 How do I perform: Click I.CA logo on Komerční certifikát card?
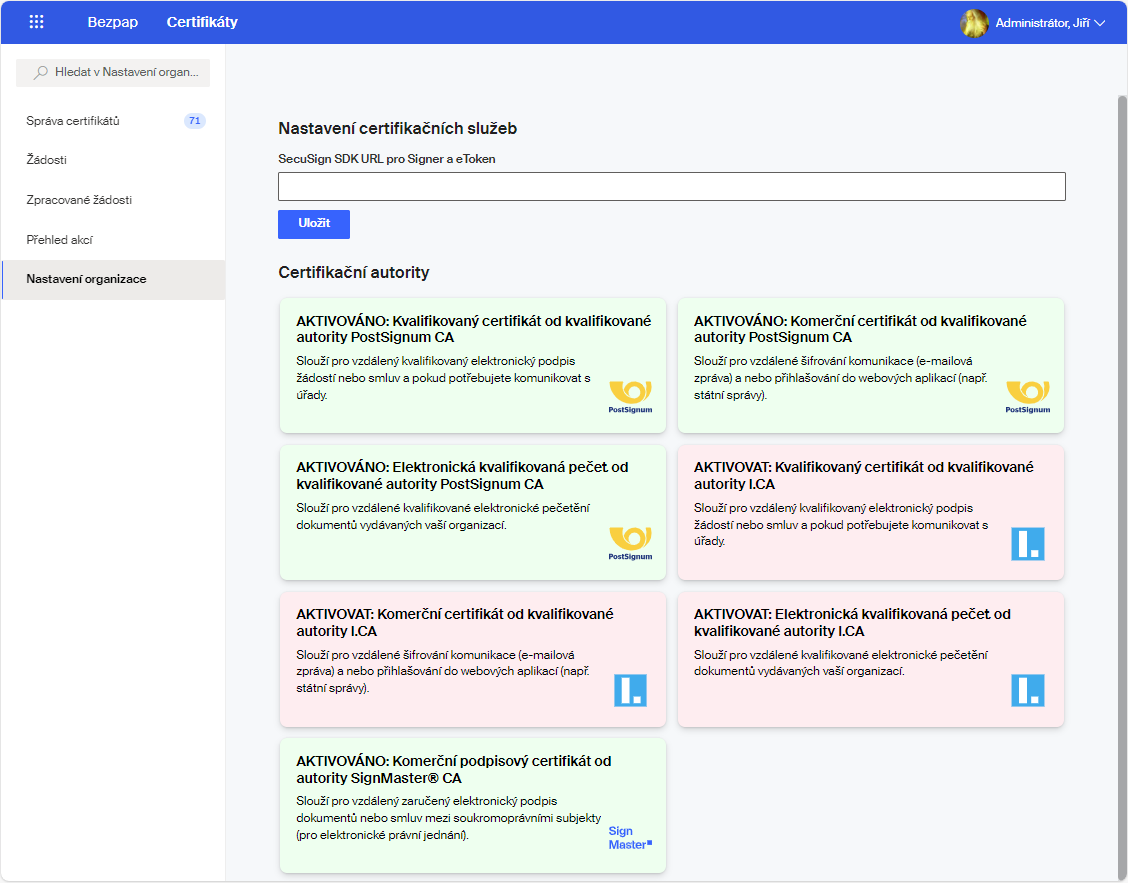point(630,690)
